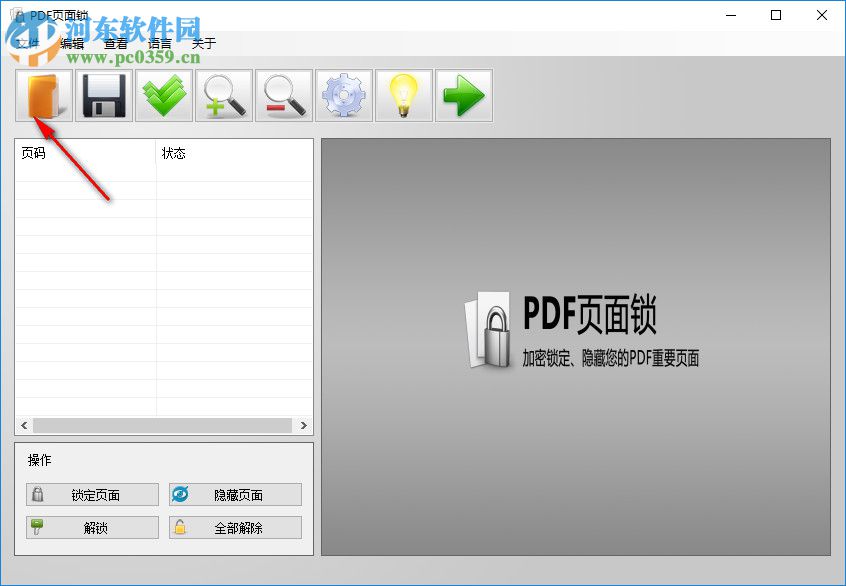Save the document with the floppy disk icon

click(103, 95)
